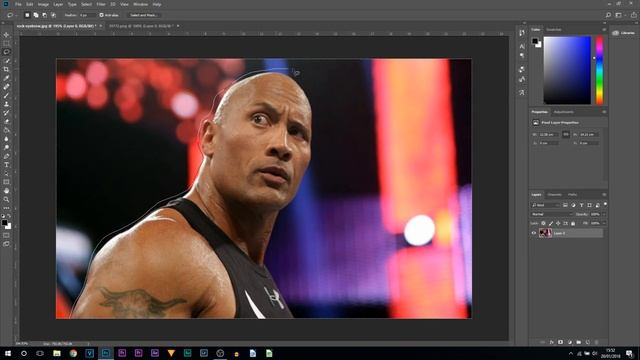Toggle lock transparent pixels in Layers

[x=543, y=223]
